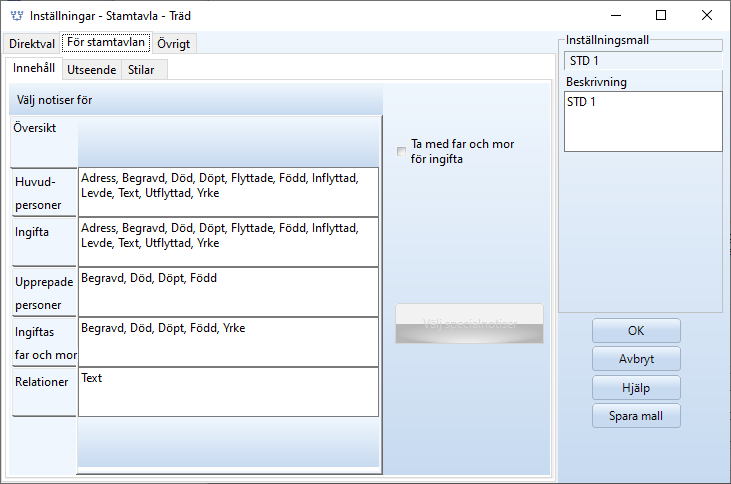Click the Inställningsmall field showing STD 1
Viewport: 731px width, 484px height.
(x=642, y=61)
